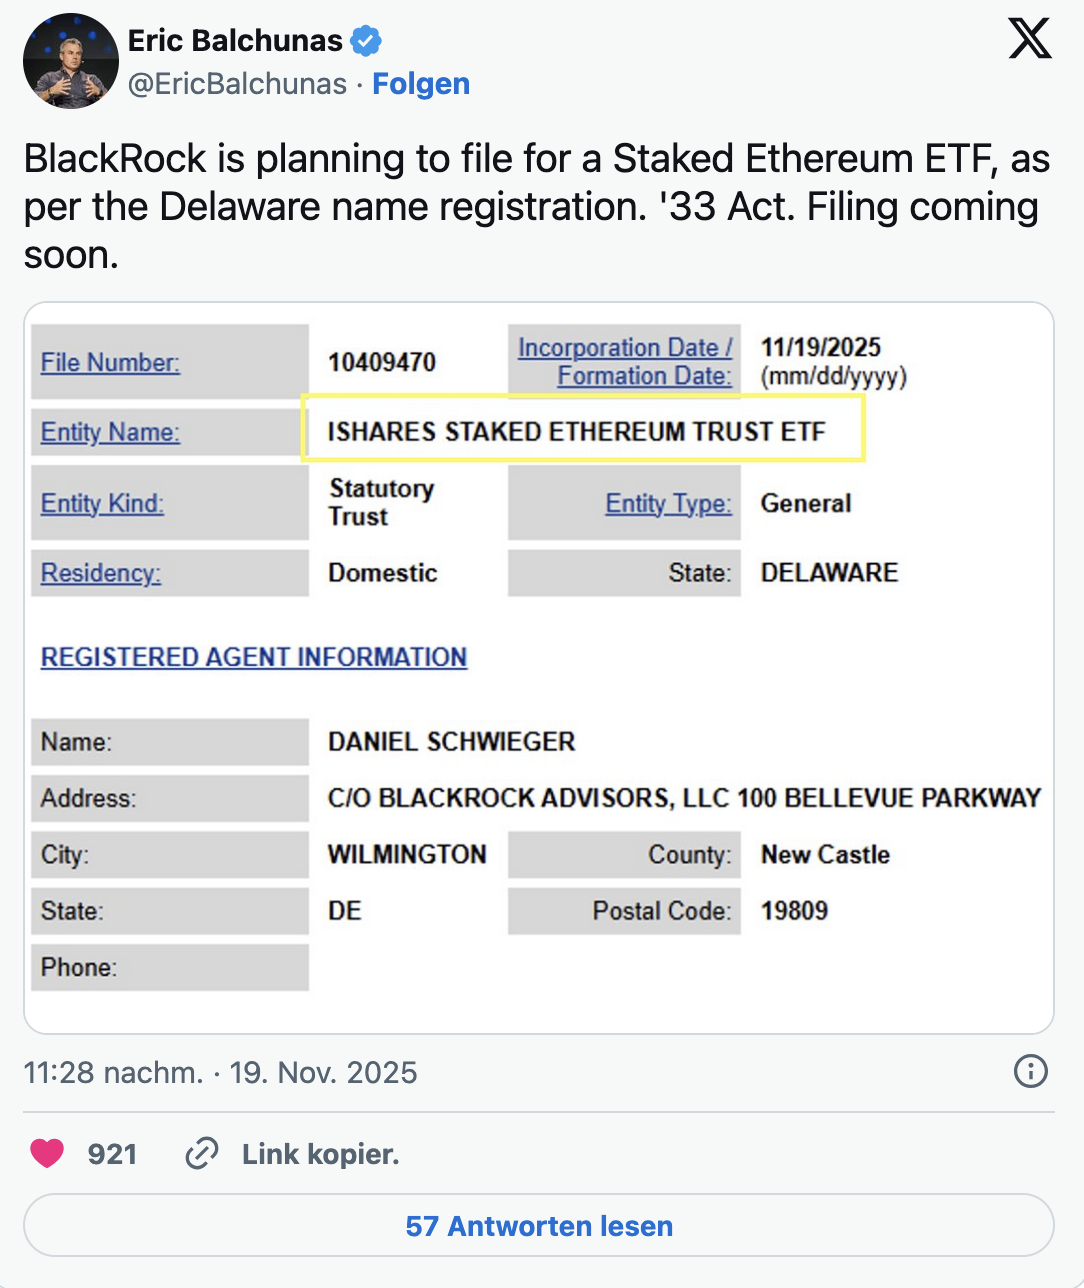Viewport: 1084px width, 1288px height.
Task: Click the copy link chain icon
Action: [202, 1154]
